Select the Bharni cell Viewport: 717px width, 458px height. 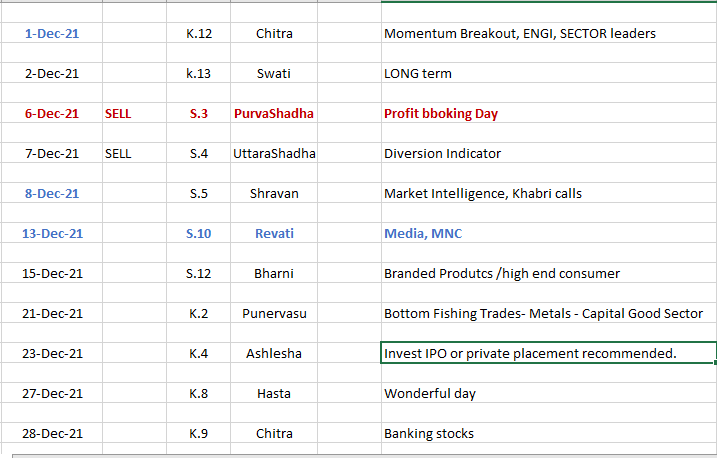[274, 273]
